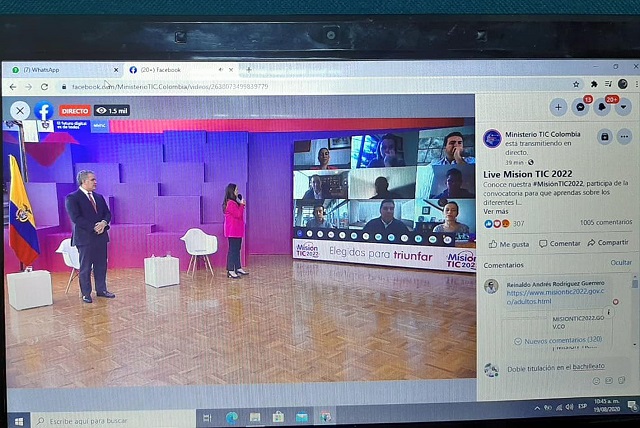Click the DIRECTO live badge
The image size is (640, 428).
click(75, 111)
